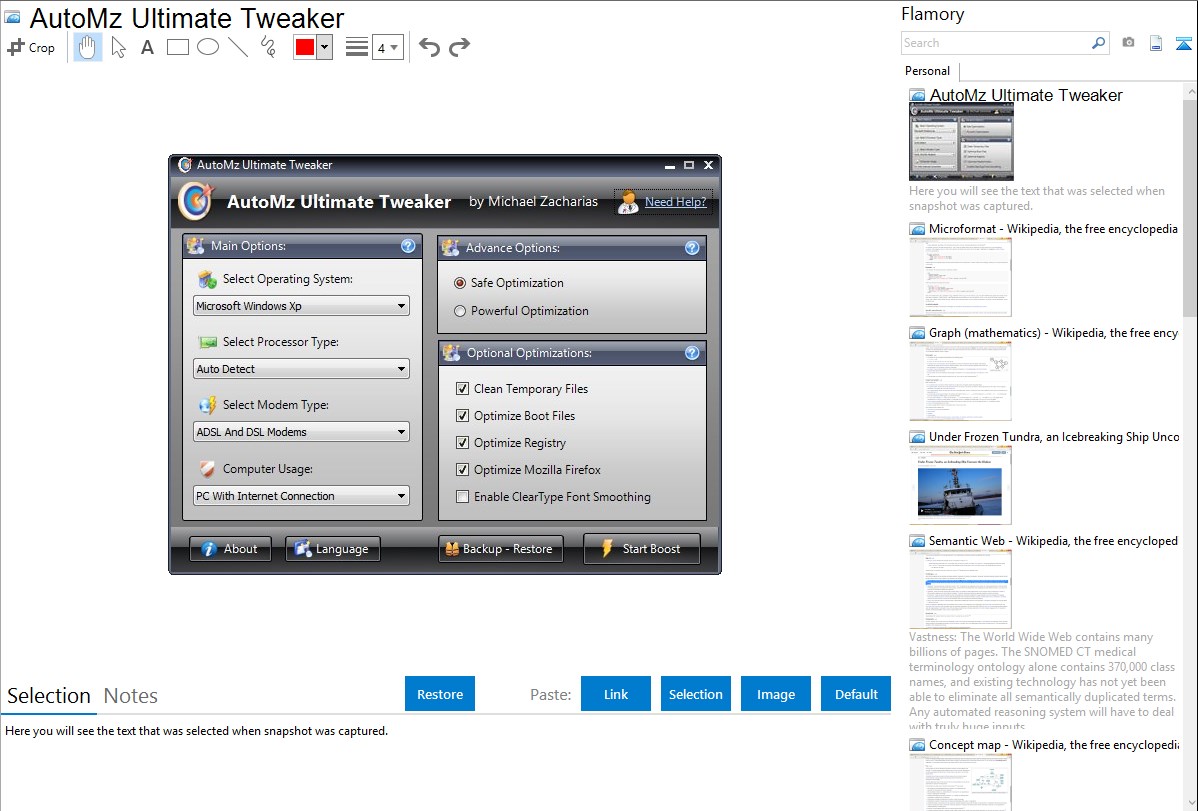Image resolution: width=1198 pixels, height=811 pixels.
Task: Paste as Selection
Action: pos(696,694)
